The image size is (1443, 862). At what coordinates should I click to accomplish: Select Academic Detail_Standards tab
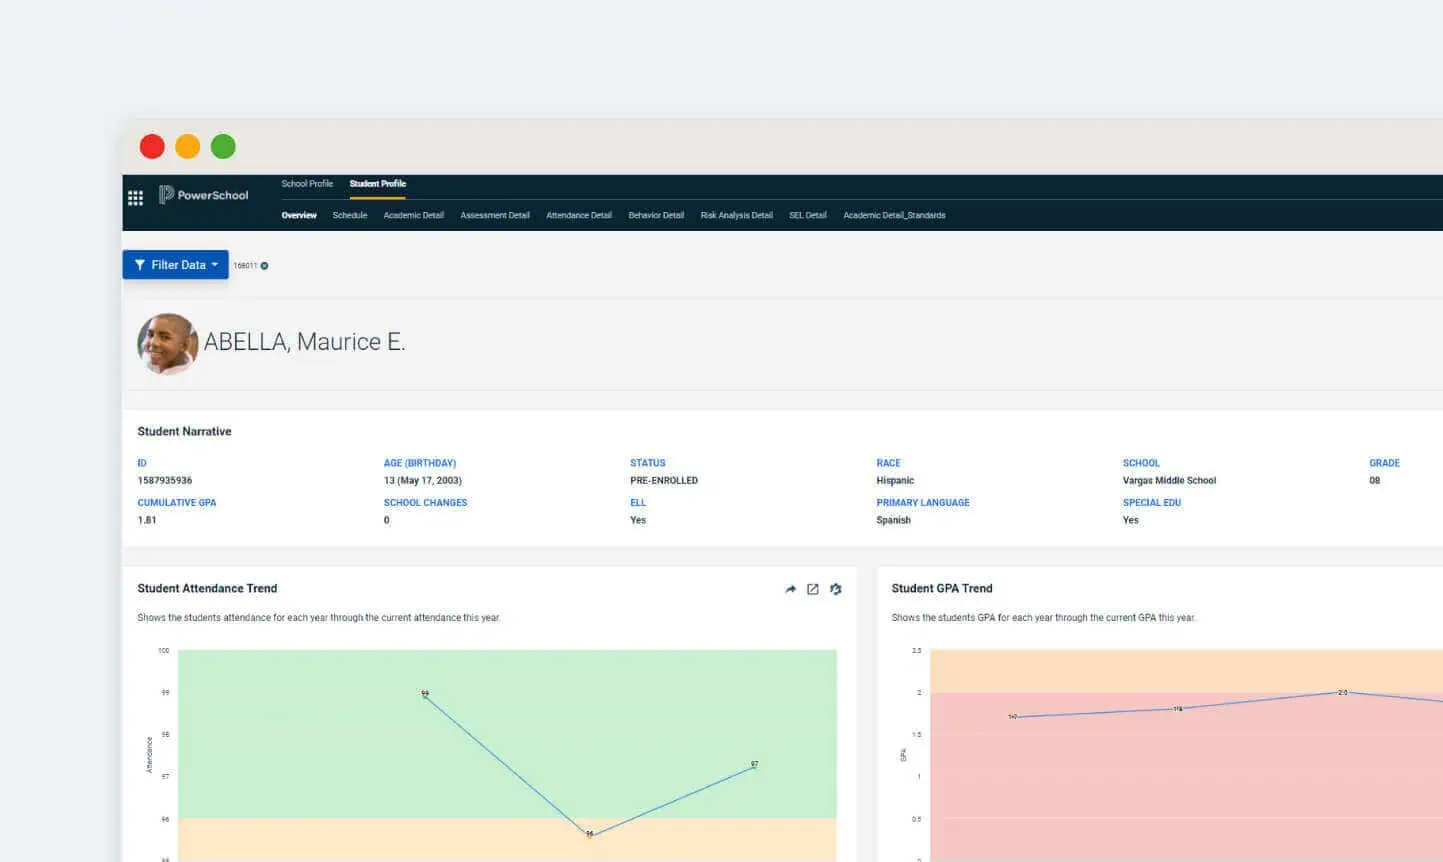[x=894, y=215]
